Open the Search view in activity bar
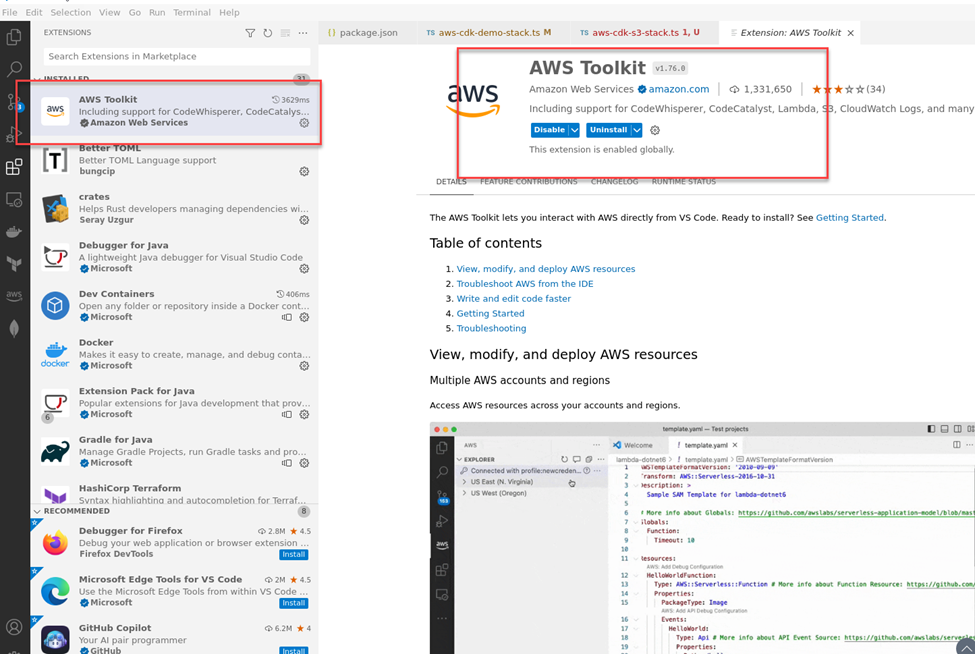Screen dimensions: 975x654 [x=14, y=69]
